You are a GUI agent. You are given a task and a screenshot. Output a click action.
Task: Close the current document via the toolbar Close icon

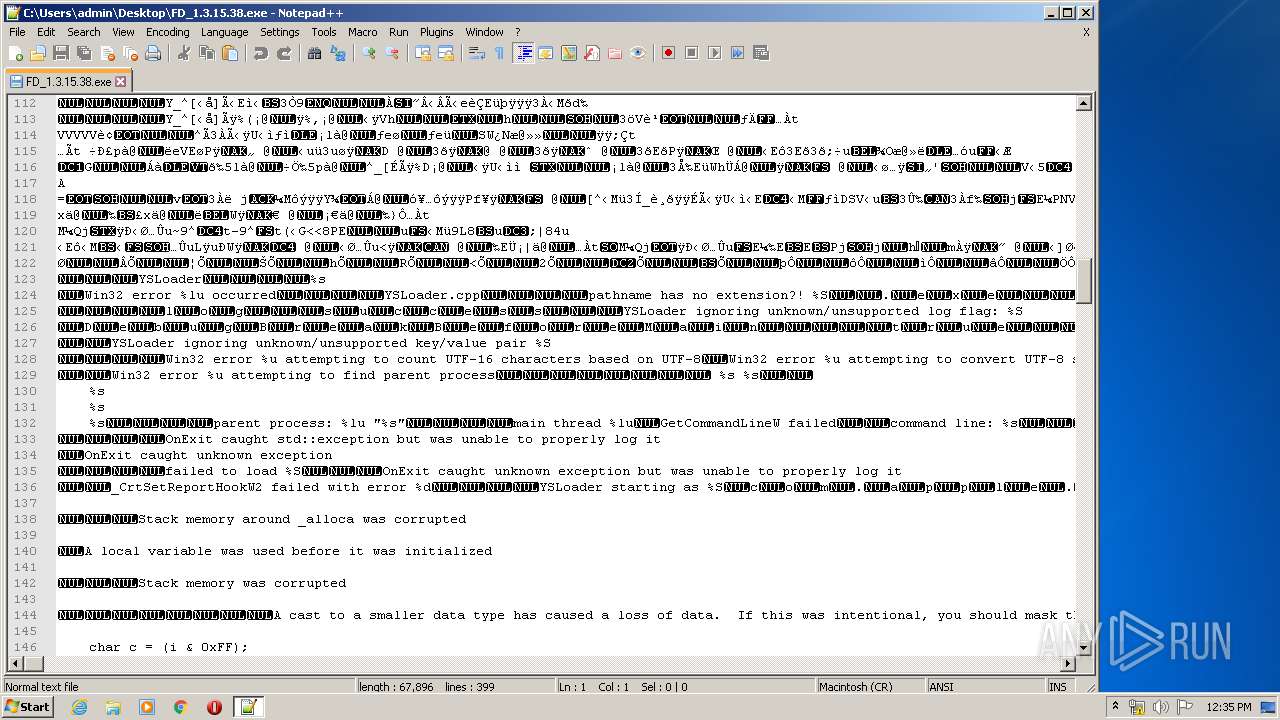[x=106, y=53]
